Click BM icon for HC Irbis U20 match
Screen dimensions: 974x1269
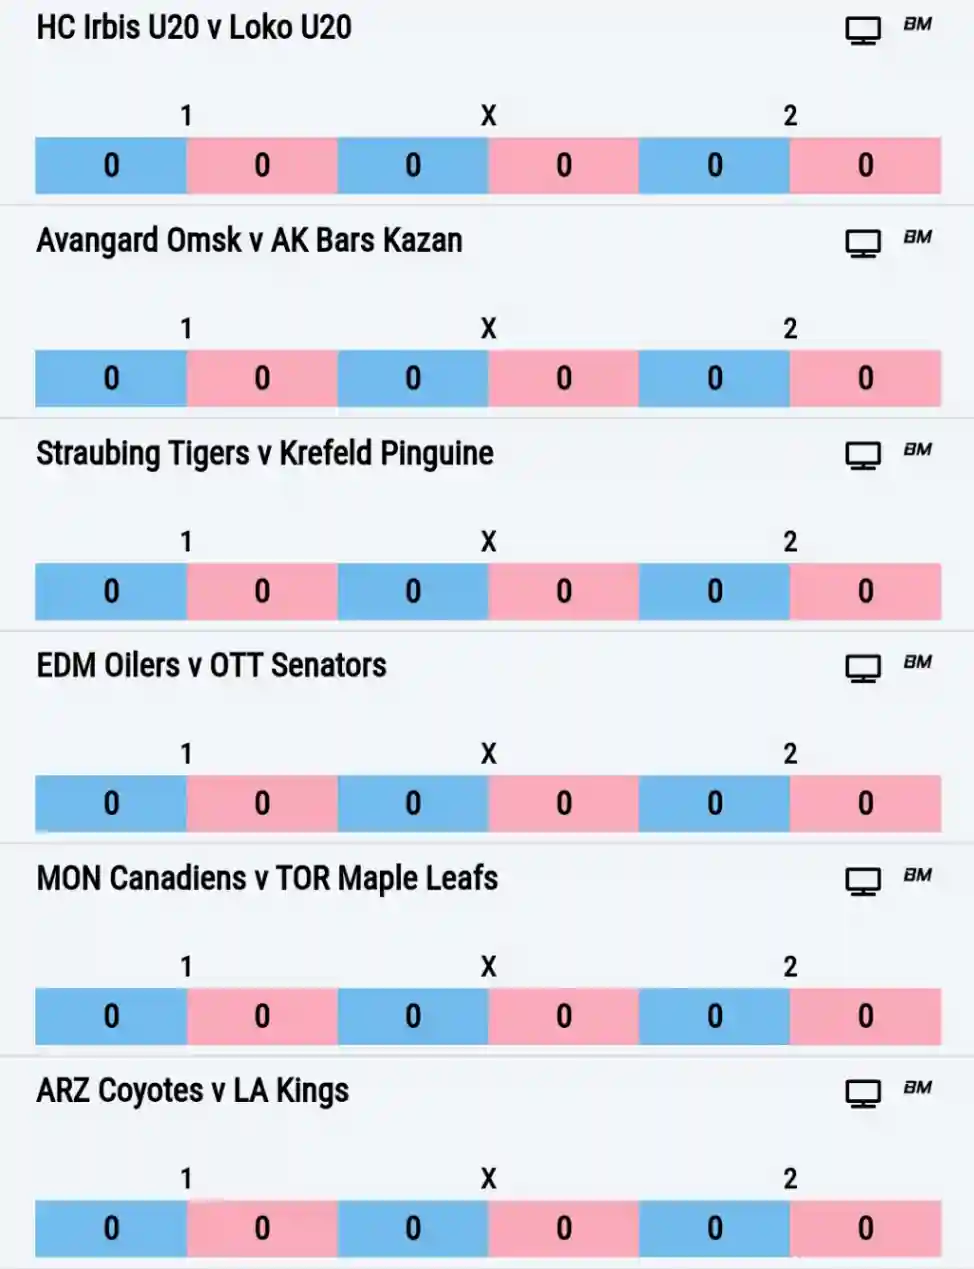(917, 24)
